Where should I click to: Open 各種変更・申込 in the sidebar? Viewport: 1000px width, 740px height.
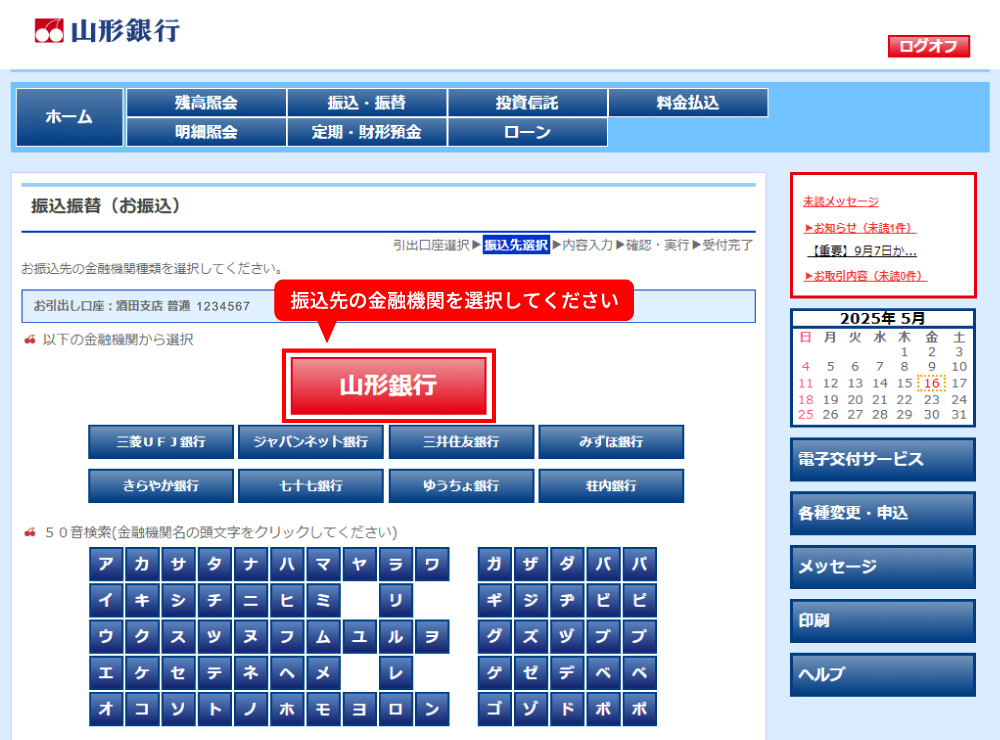point(883,513)
